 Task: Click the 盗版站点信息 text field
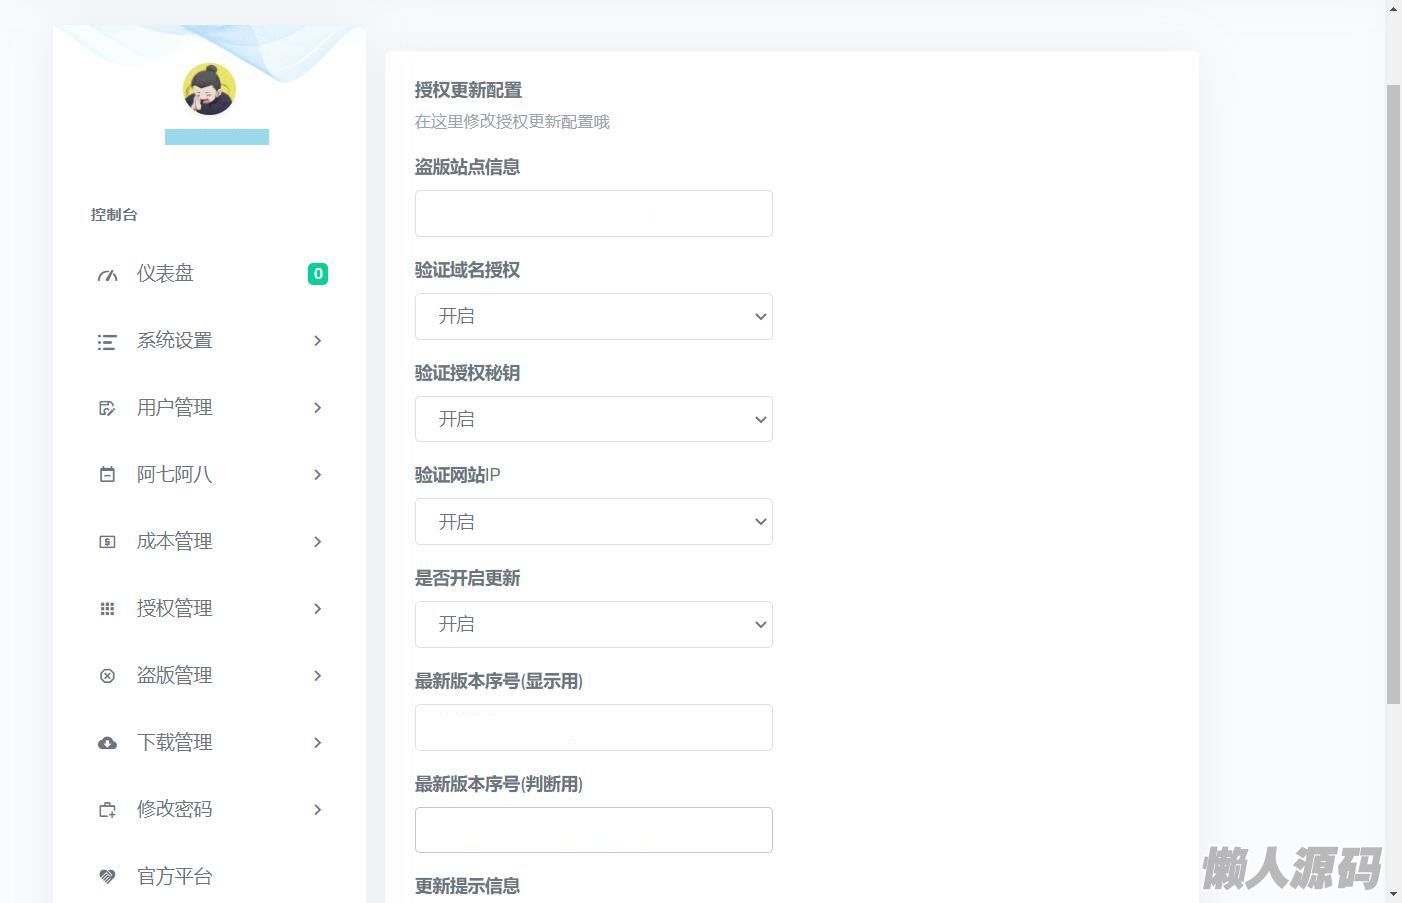(x=593, y=214)
